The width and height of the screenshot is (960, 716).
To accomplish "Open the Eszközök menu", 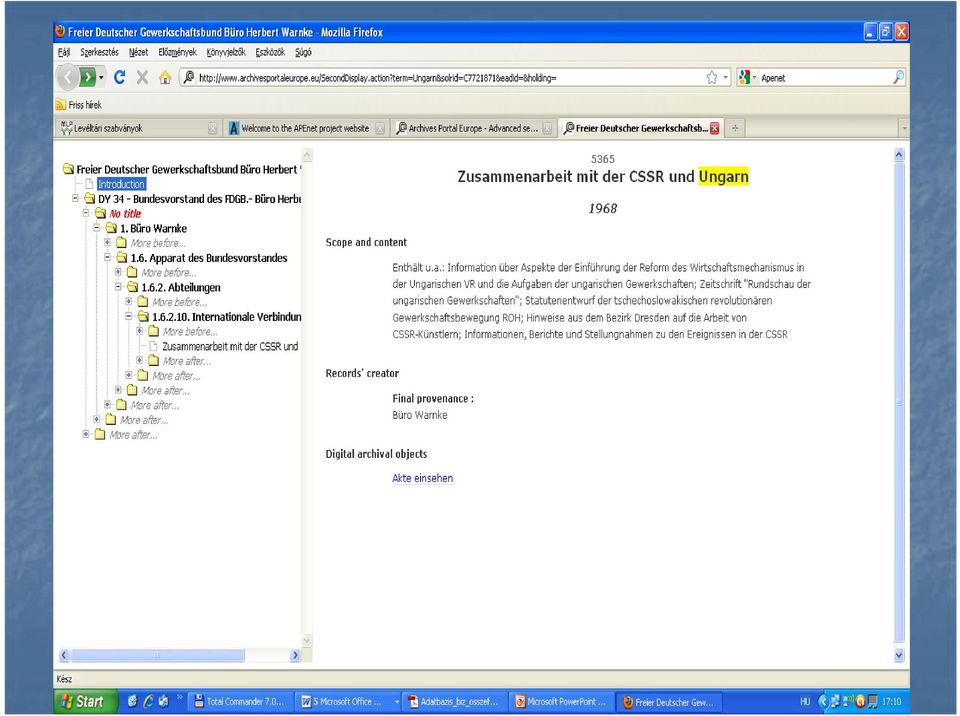I will pos(270,52).
